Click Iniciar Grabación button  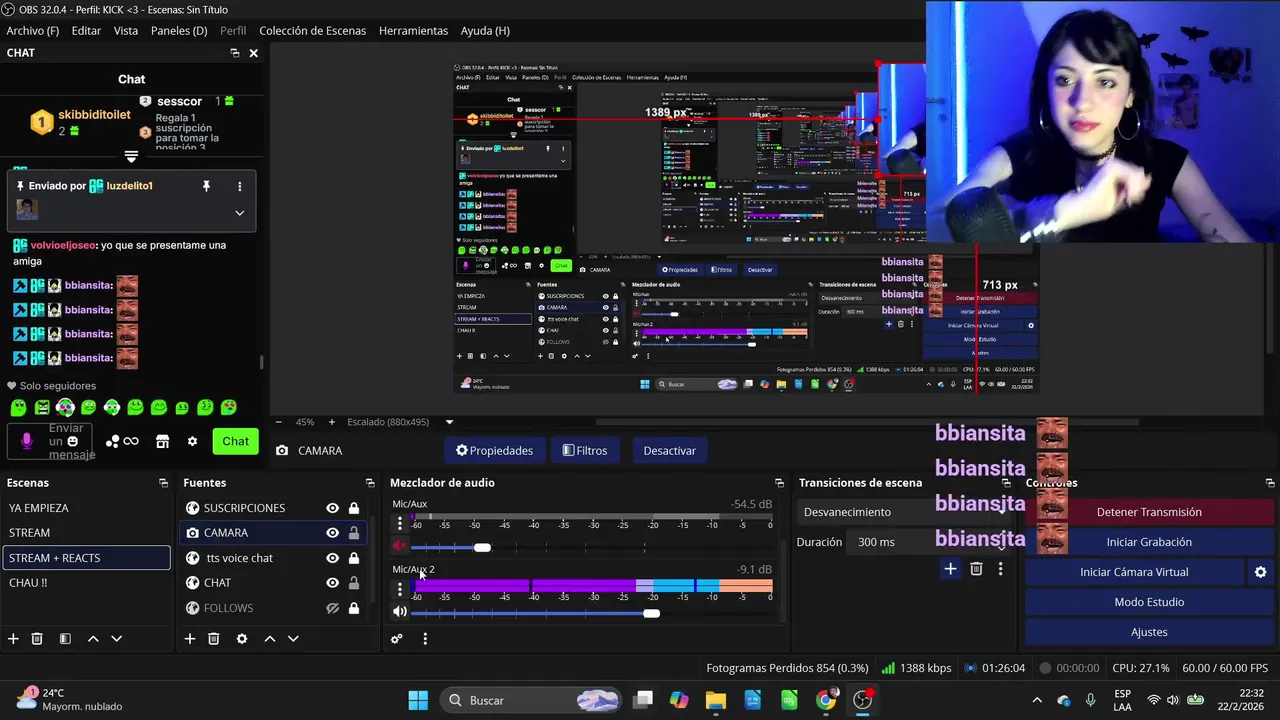point(1149,542)
